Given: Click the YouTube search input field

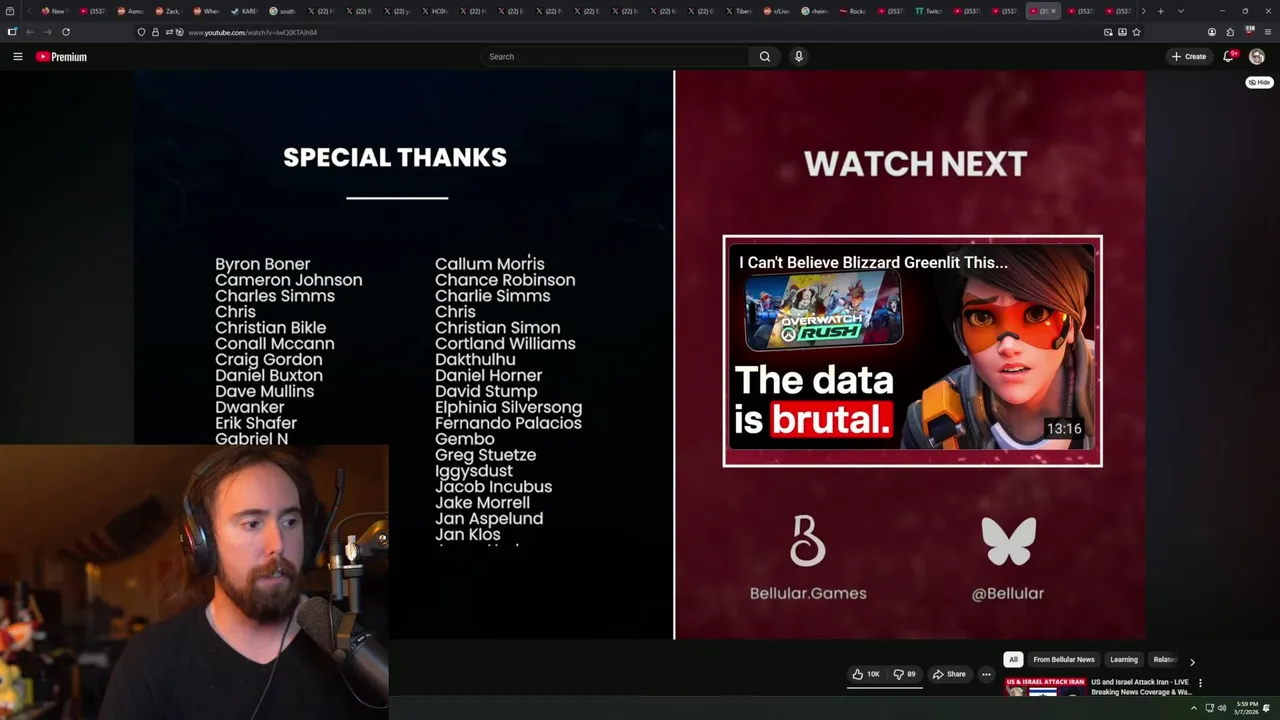Looking at the screenshot, I should pos(615,57).
